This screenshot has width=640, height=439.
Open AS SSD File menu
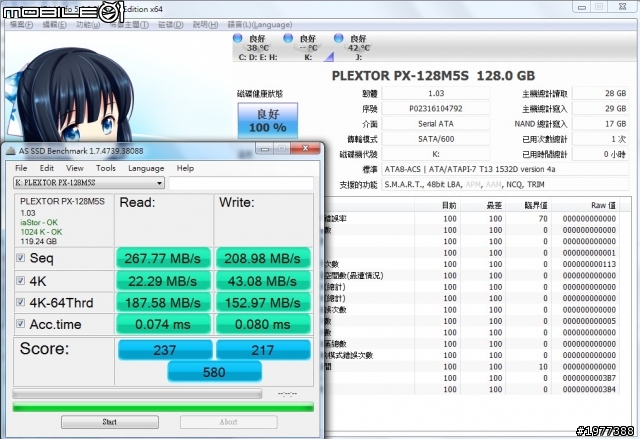[21, 168]
